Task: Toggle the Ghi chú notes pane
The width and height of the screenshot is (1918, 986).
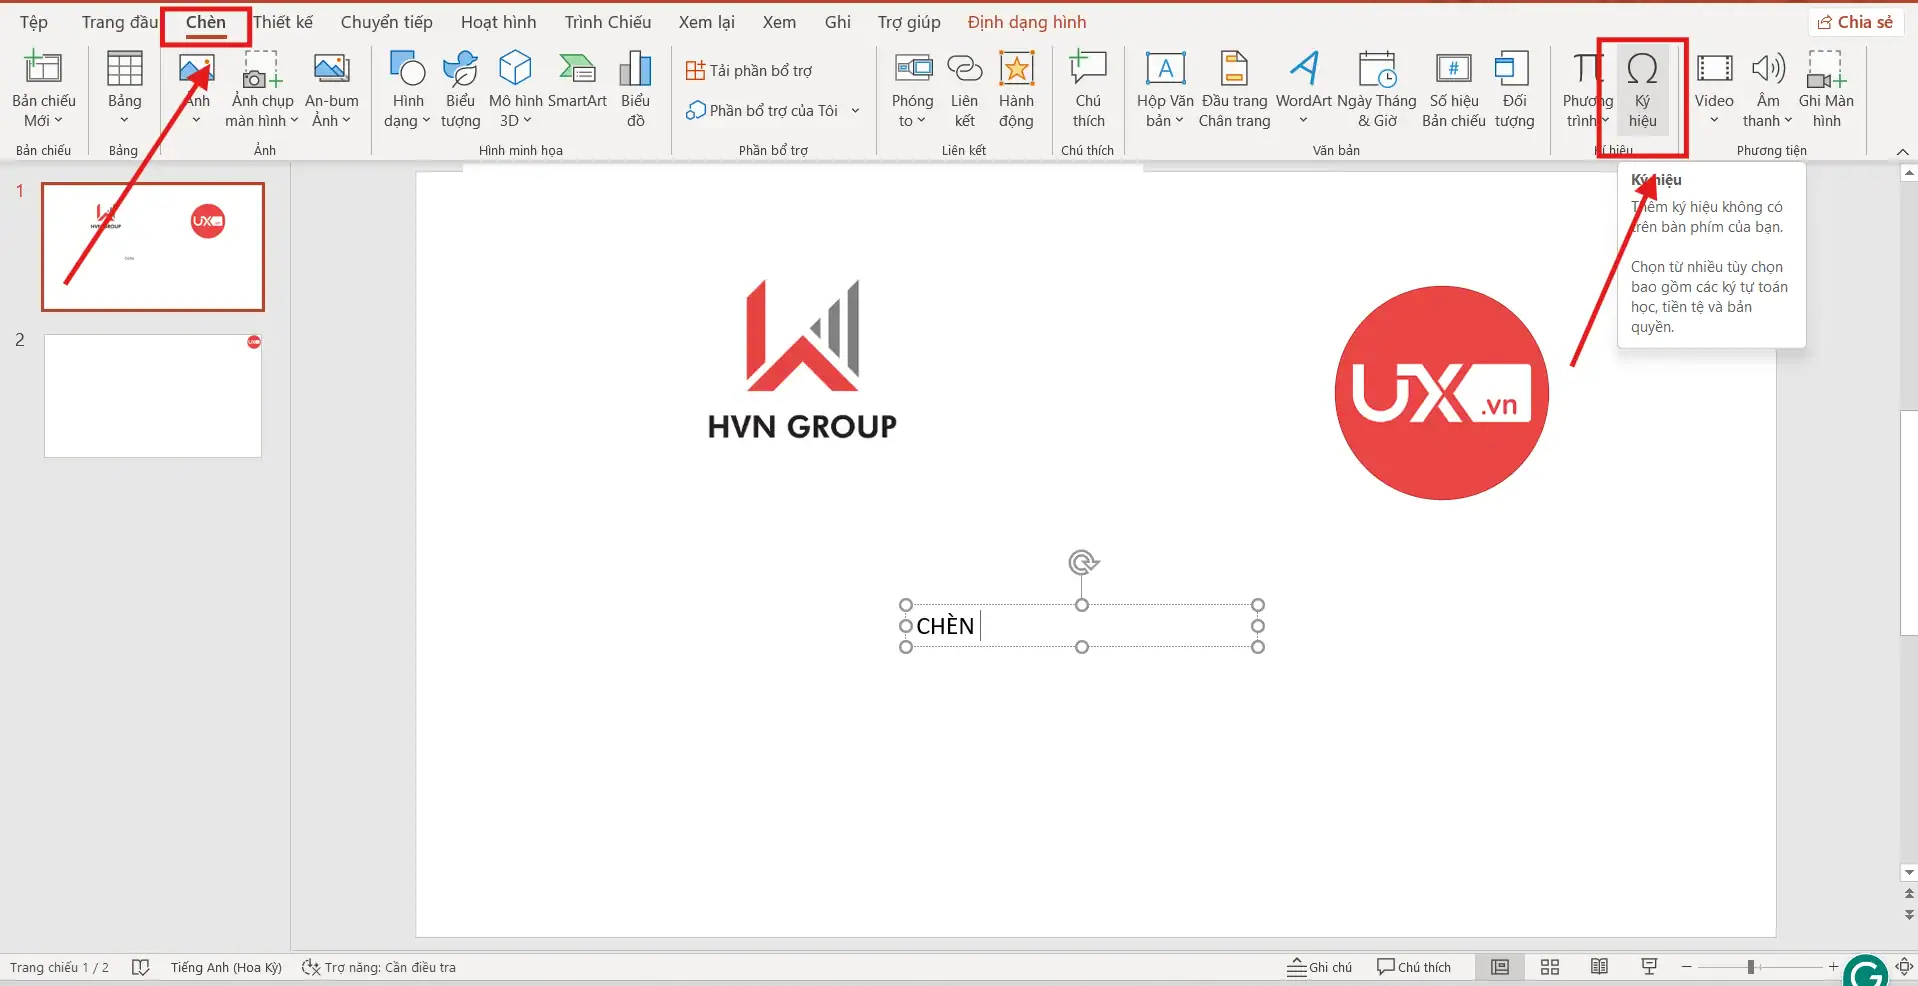Action: point(1320,967)
